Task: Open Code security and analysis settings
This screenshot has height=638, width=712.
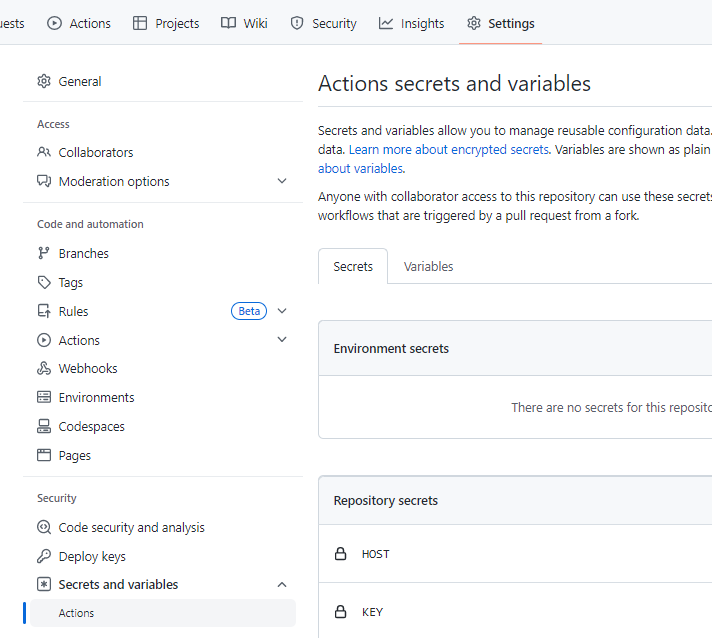Action: pos(131,528)
